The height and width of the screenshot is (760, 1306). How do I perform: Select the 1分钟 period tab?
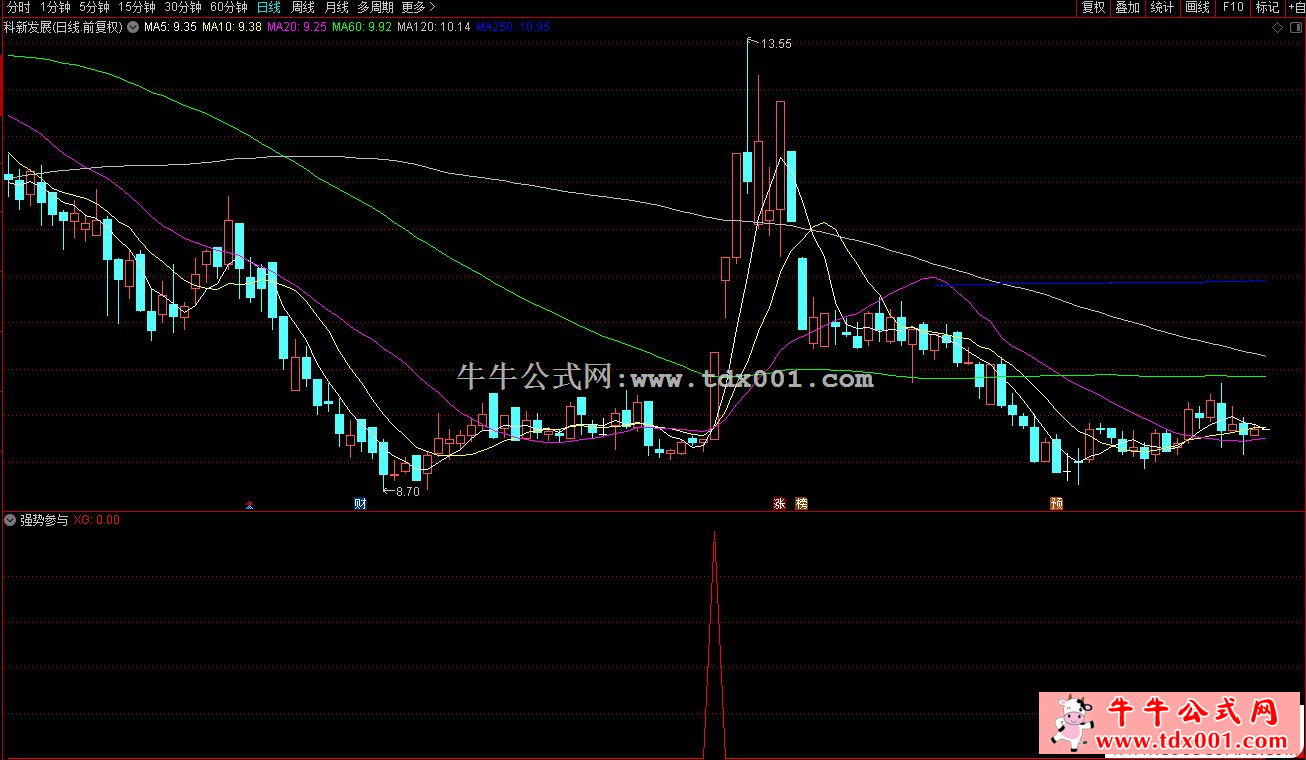55,7
